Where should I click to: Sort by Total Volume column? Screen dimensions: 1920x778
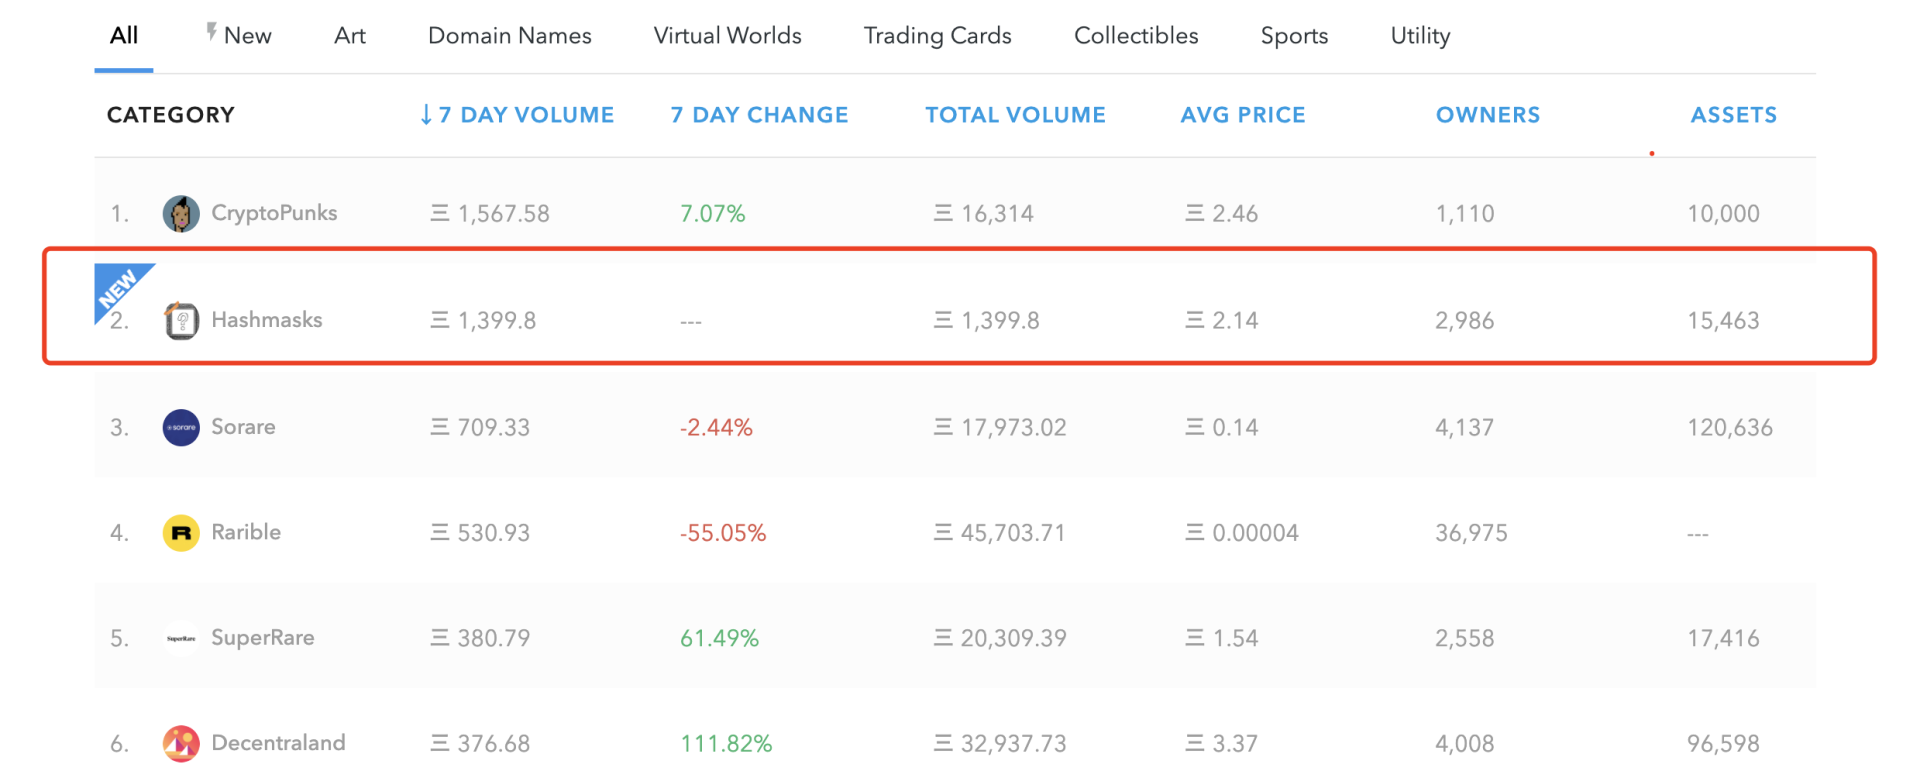pyautogui.click(x=1015, y=115)
